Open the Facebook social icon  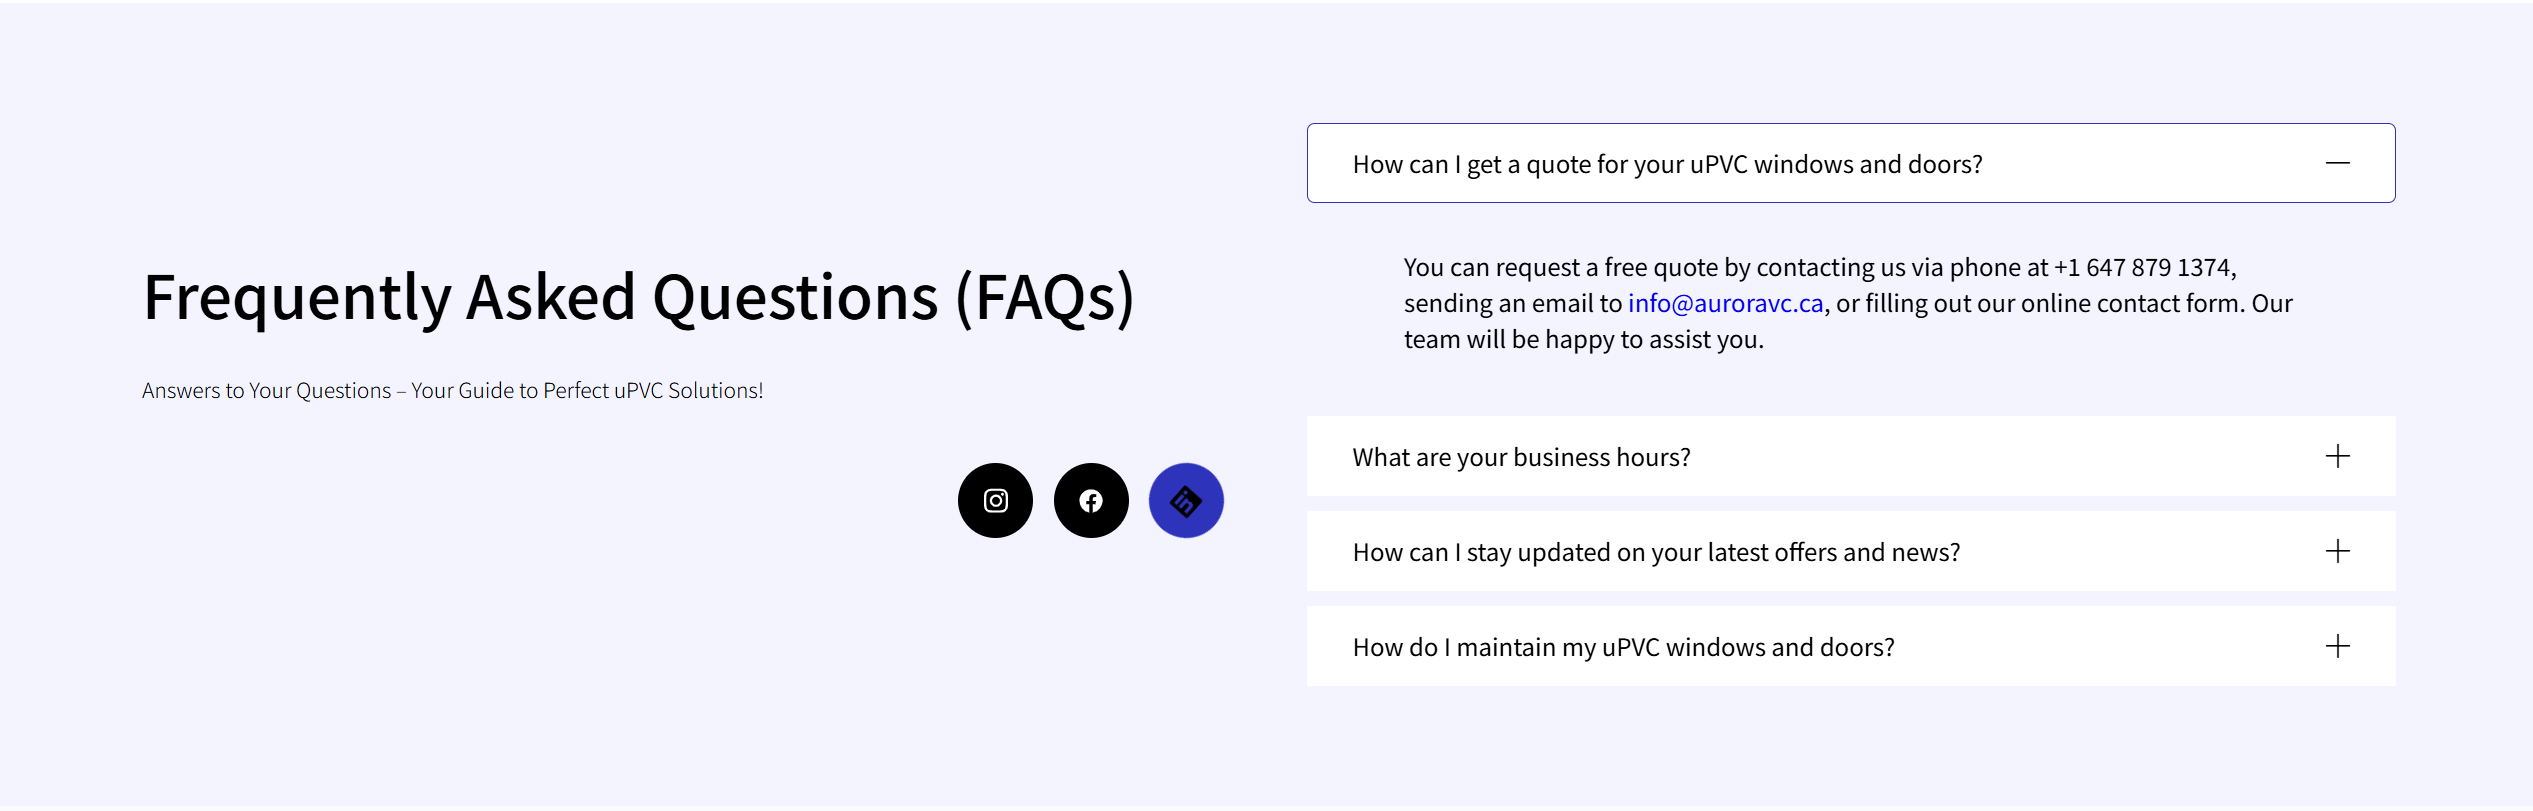(1091, 500)
